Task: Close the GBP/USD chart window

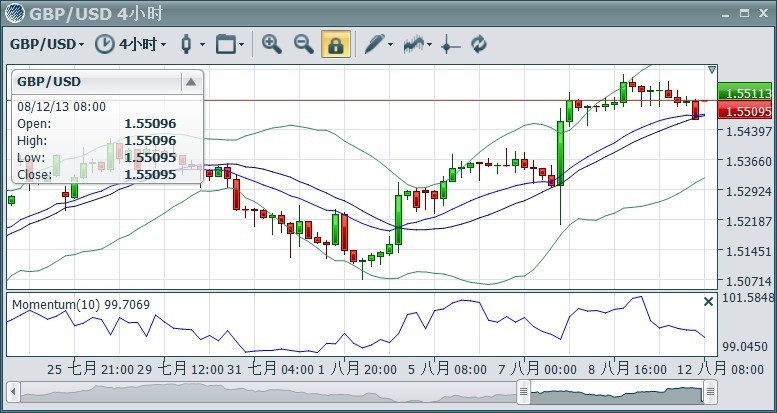Action: coord(763,13)
